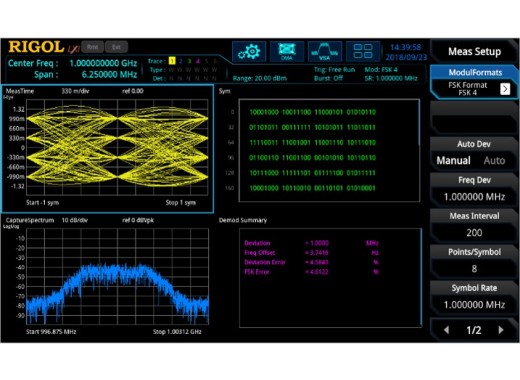Click symbol row starting 10111000 11111101
The image size is (520, 380).
(x=313, y=173)
